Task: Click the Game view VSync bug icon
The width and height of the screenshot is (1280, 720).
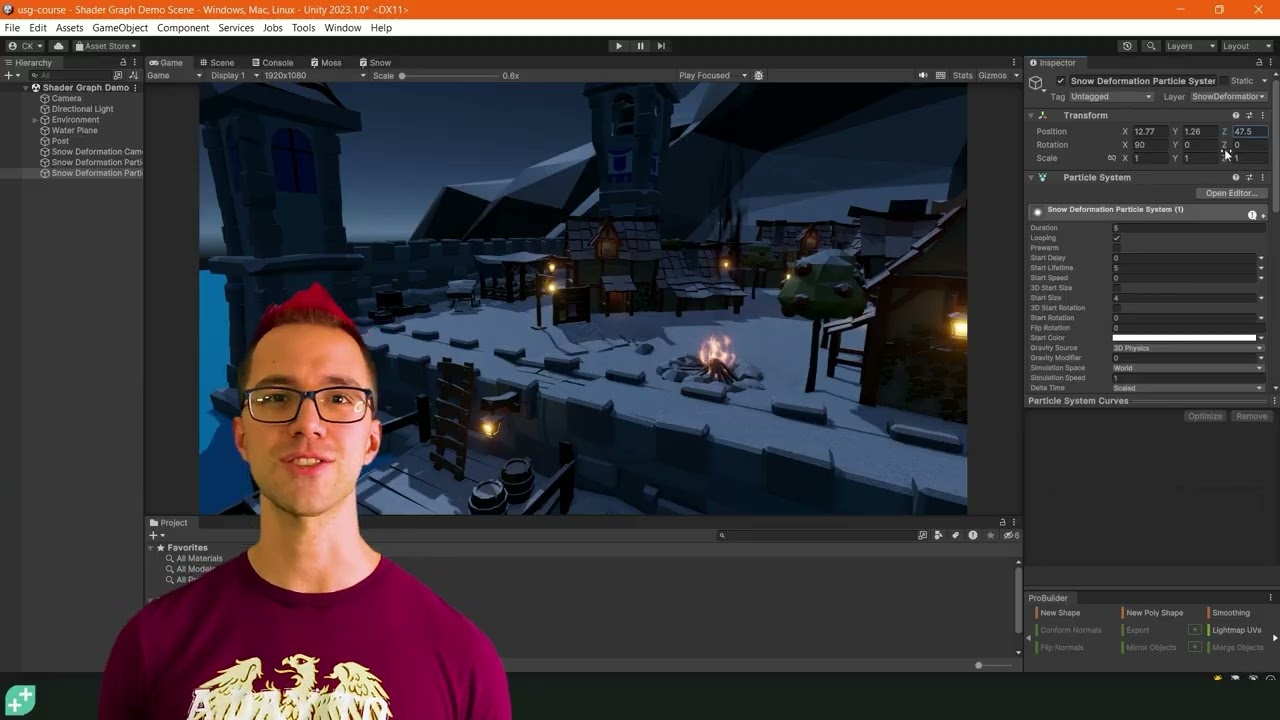Action: (x=759, y=75)
